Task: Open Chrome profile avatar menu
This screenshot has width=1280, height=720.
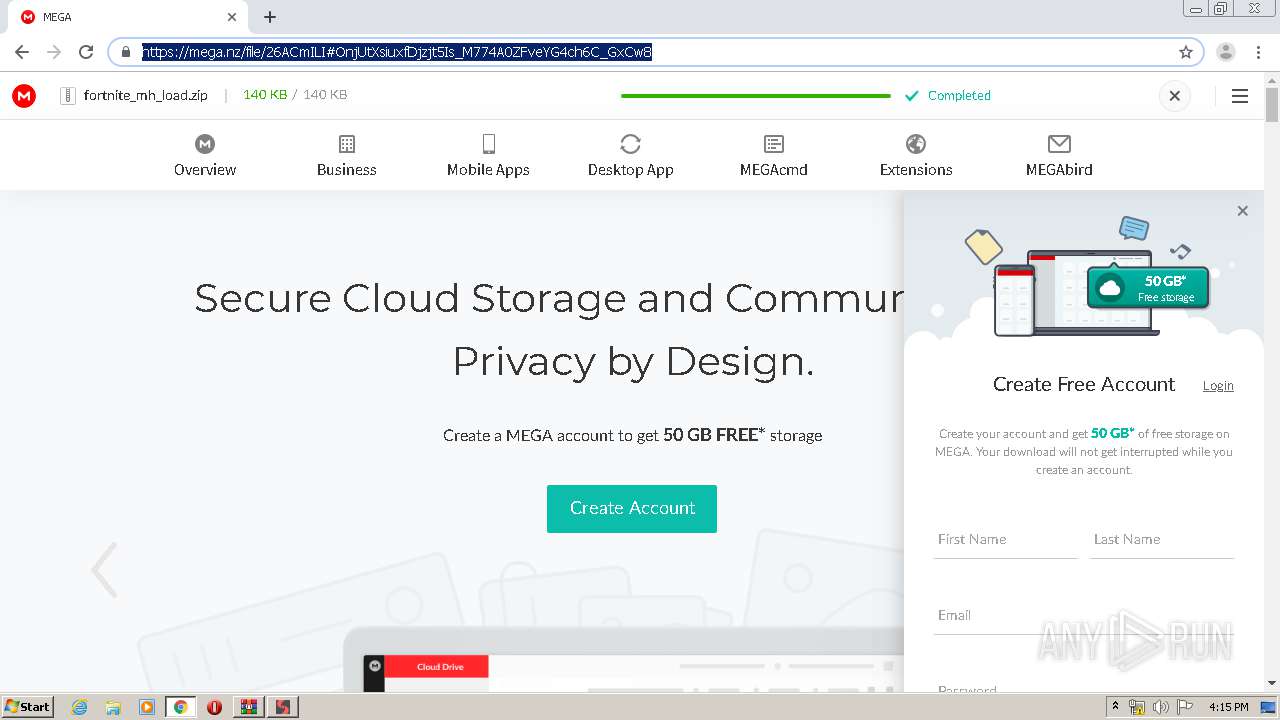Action: click(x=1226, y=52)
